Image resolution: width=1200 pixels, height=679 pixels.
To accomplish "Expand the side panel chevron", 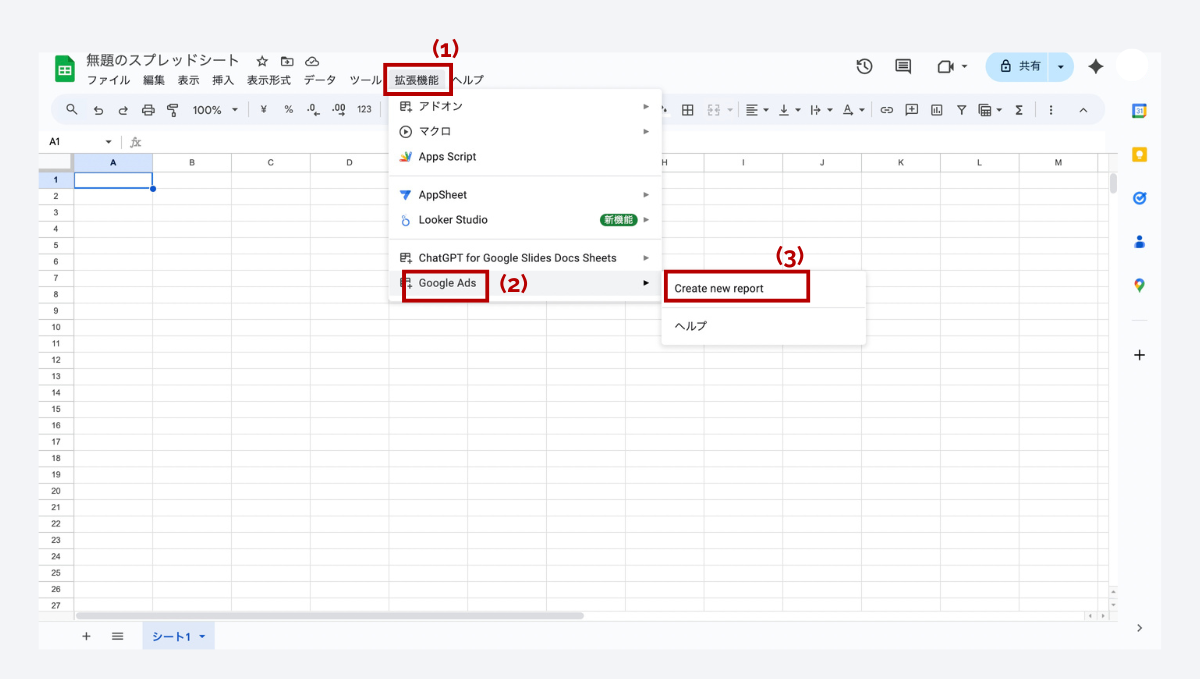I will [1139, 628].
